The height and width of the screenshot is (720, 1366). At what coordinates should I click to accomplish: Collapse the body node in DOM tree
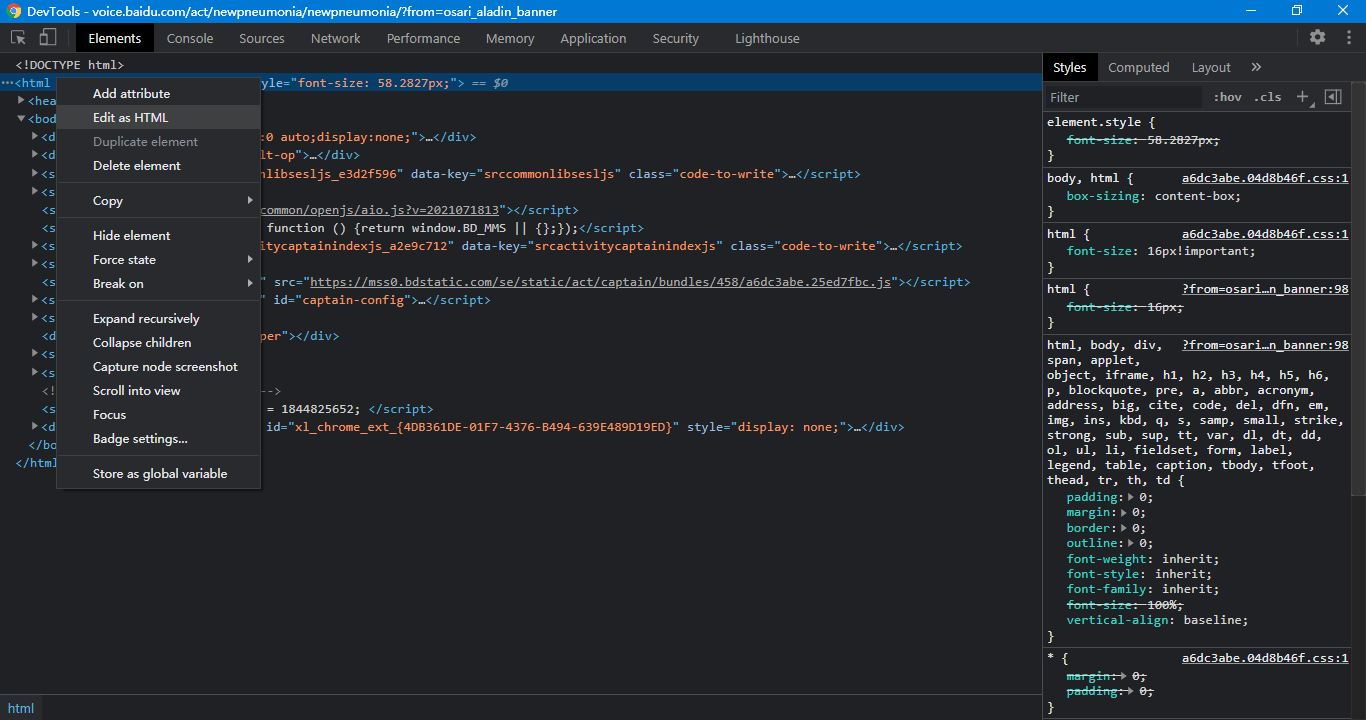click(21, 119)
